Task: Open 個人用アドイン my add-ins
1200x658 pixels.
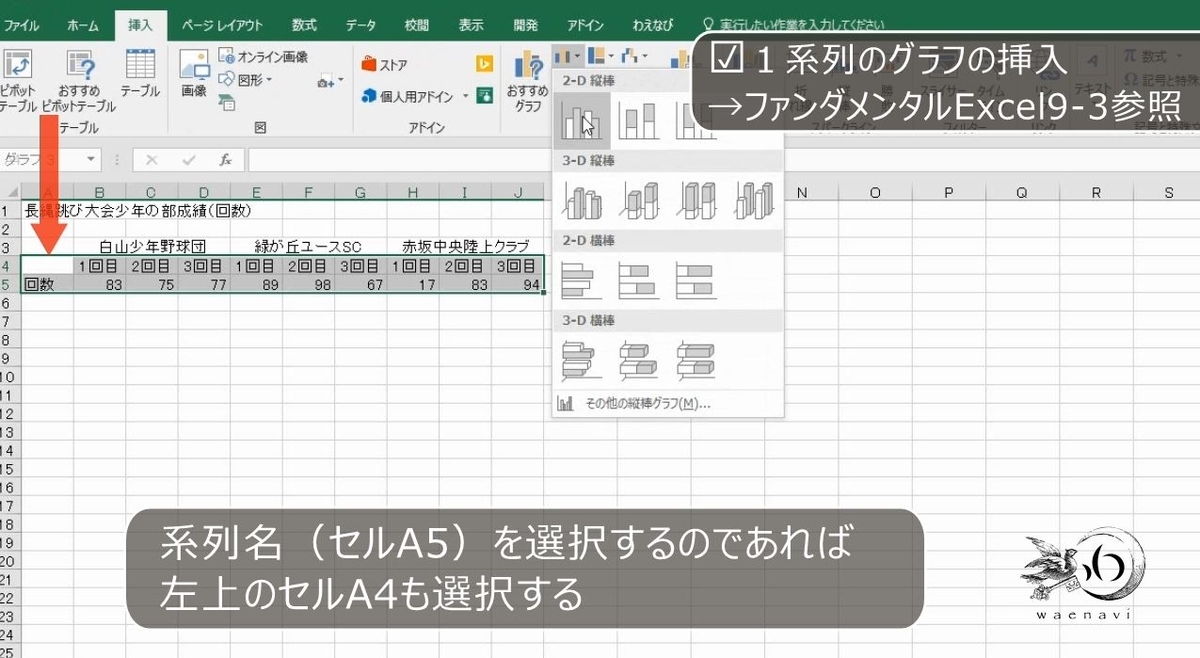Action: click(x=408, y=97)
